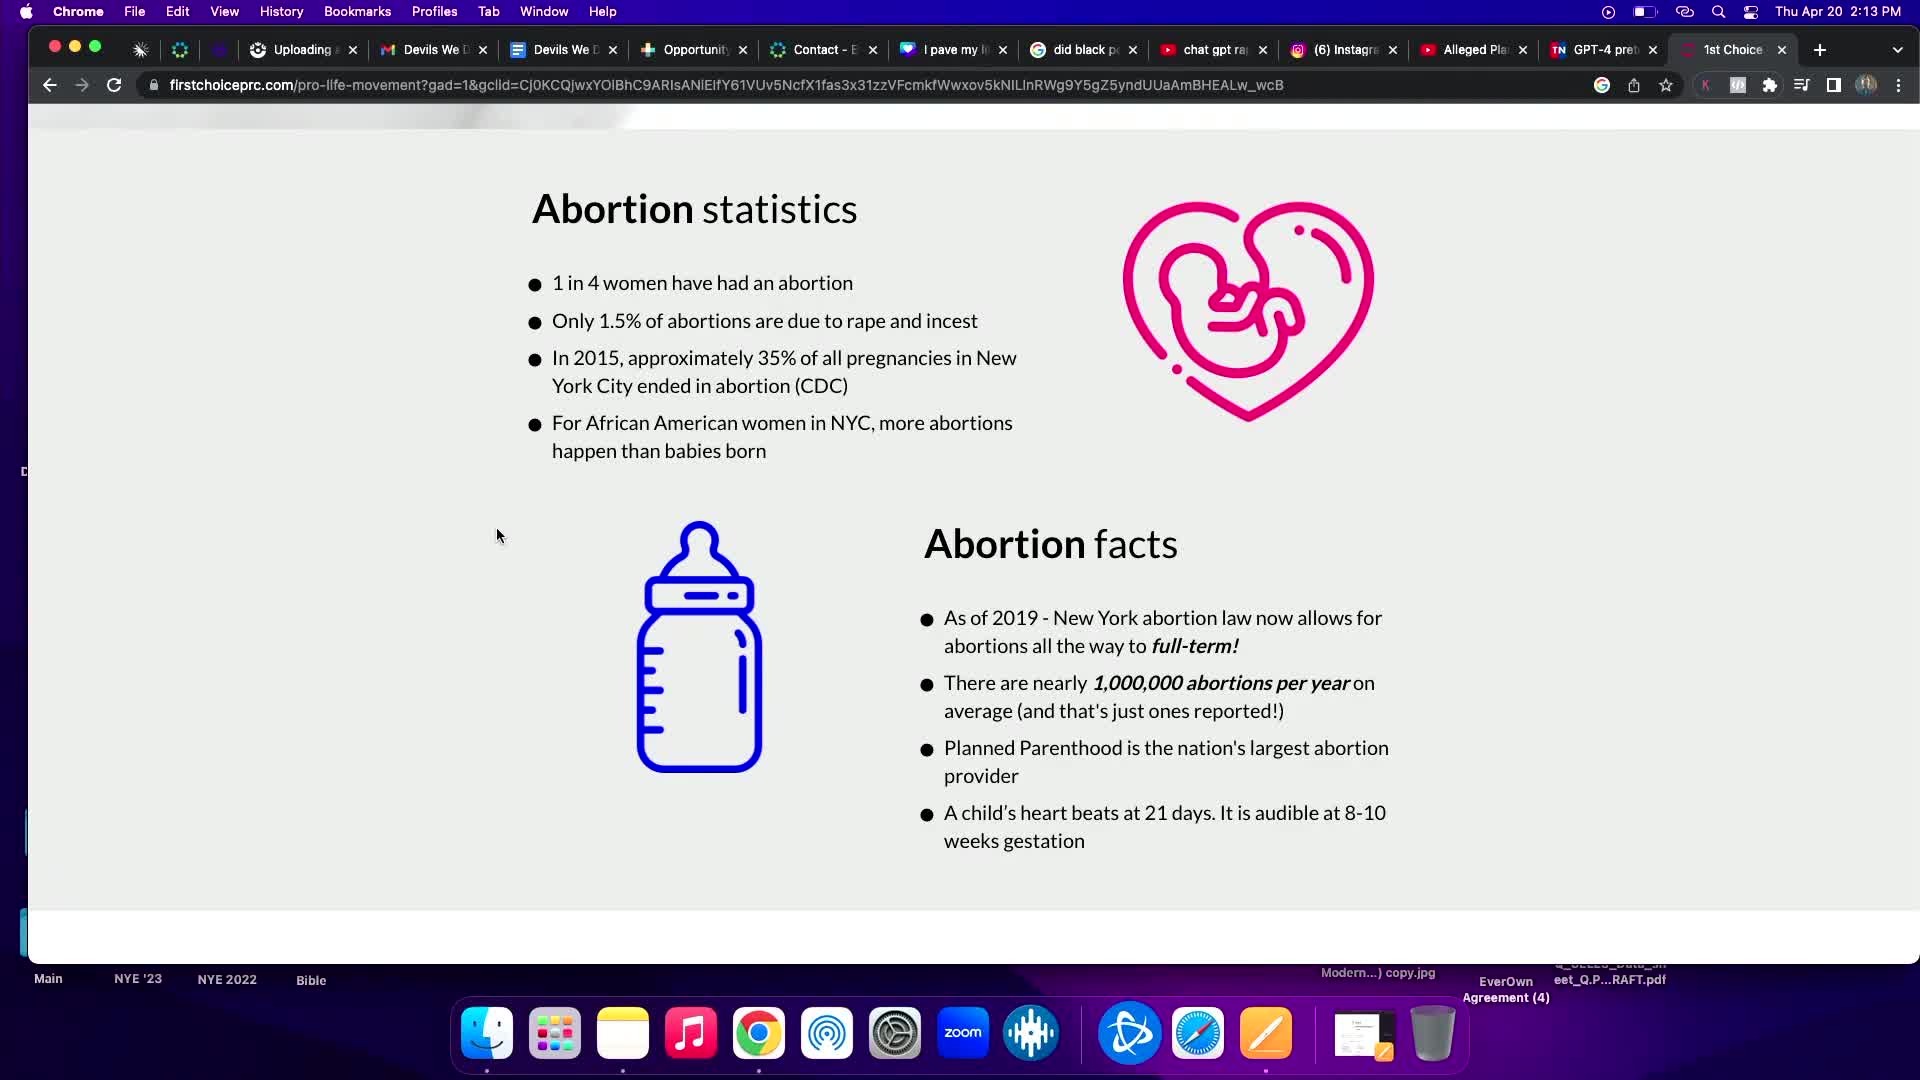Screen dimensions: 1920x1080
Task: Open a new tab with the plus button
Action: 1819,49
